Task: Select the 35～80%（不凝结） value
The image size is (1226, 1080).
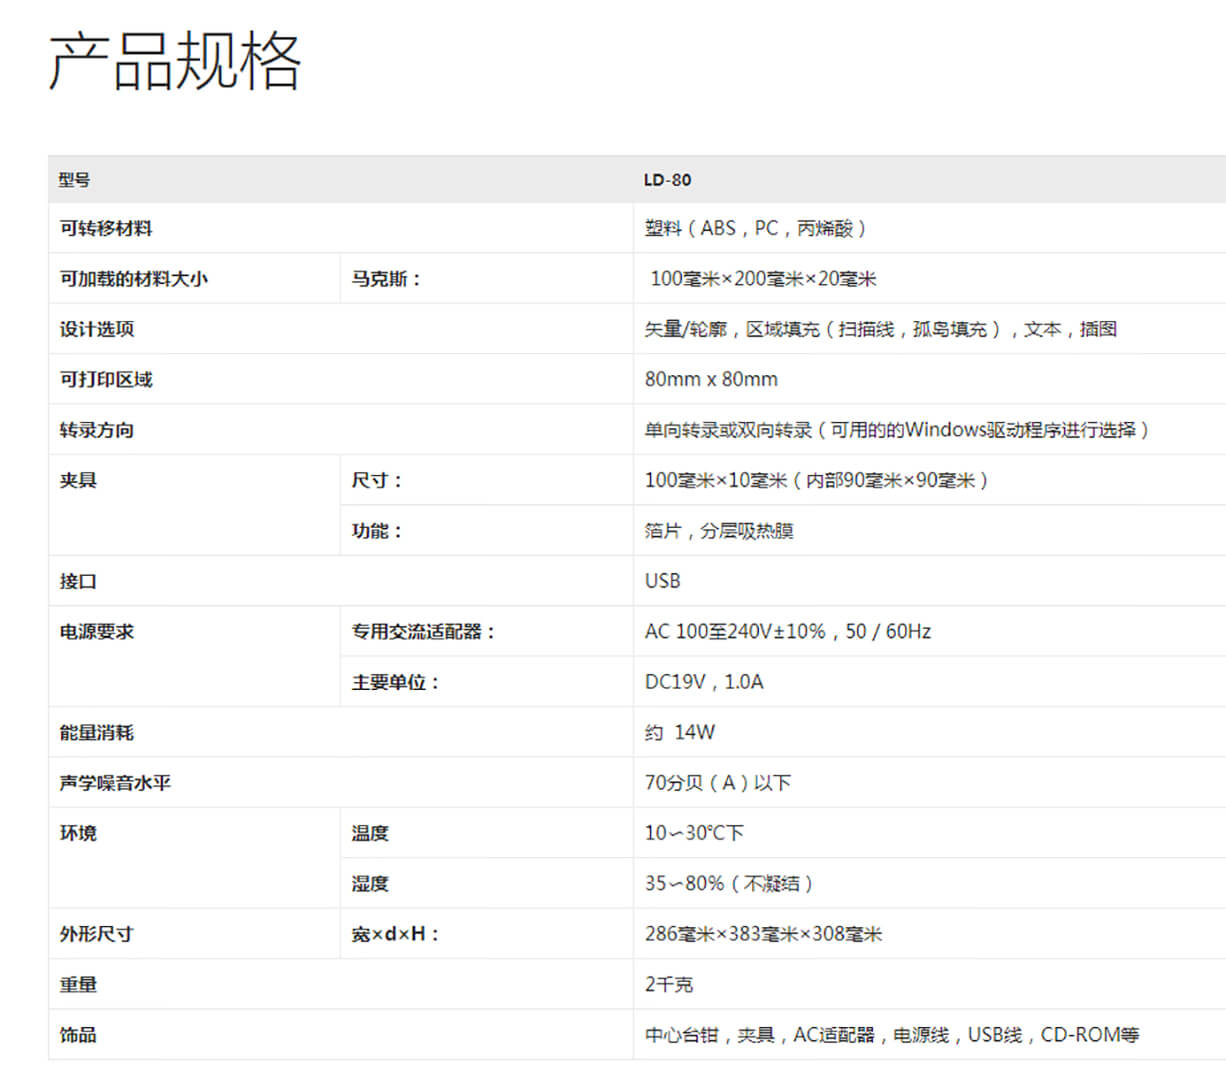Action: (730, 884)
